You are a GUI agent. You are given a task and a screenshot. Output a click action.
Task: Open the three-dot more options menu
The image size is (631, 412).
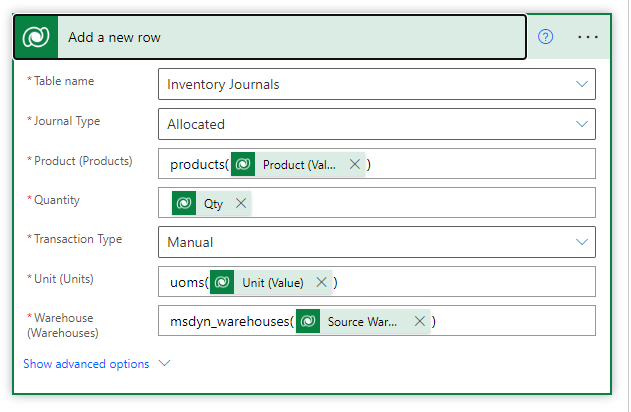click(x=588, y=37)
